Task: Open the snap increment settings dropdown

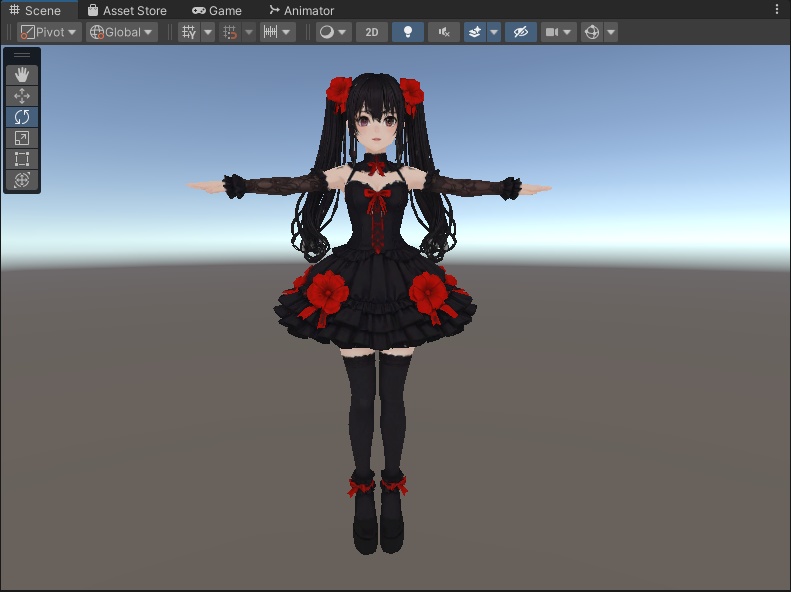Action: click(x=277, y=32)
